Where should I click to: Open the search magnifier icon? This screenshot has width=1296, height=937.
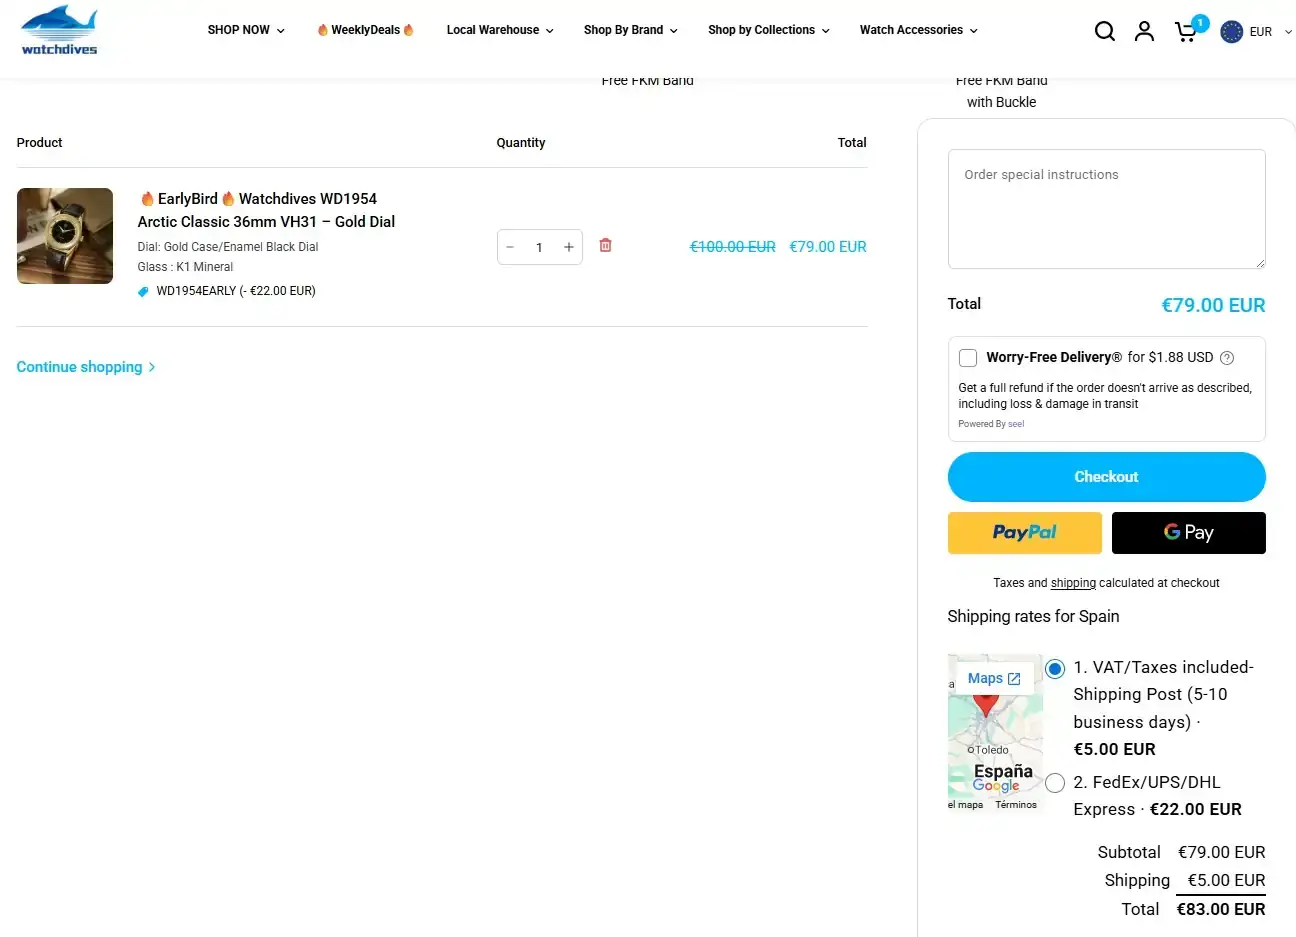click(x=1104, y=31)
